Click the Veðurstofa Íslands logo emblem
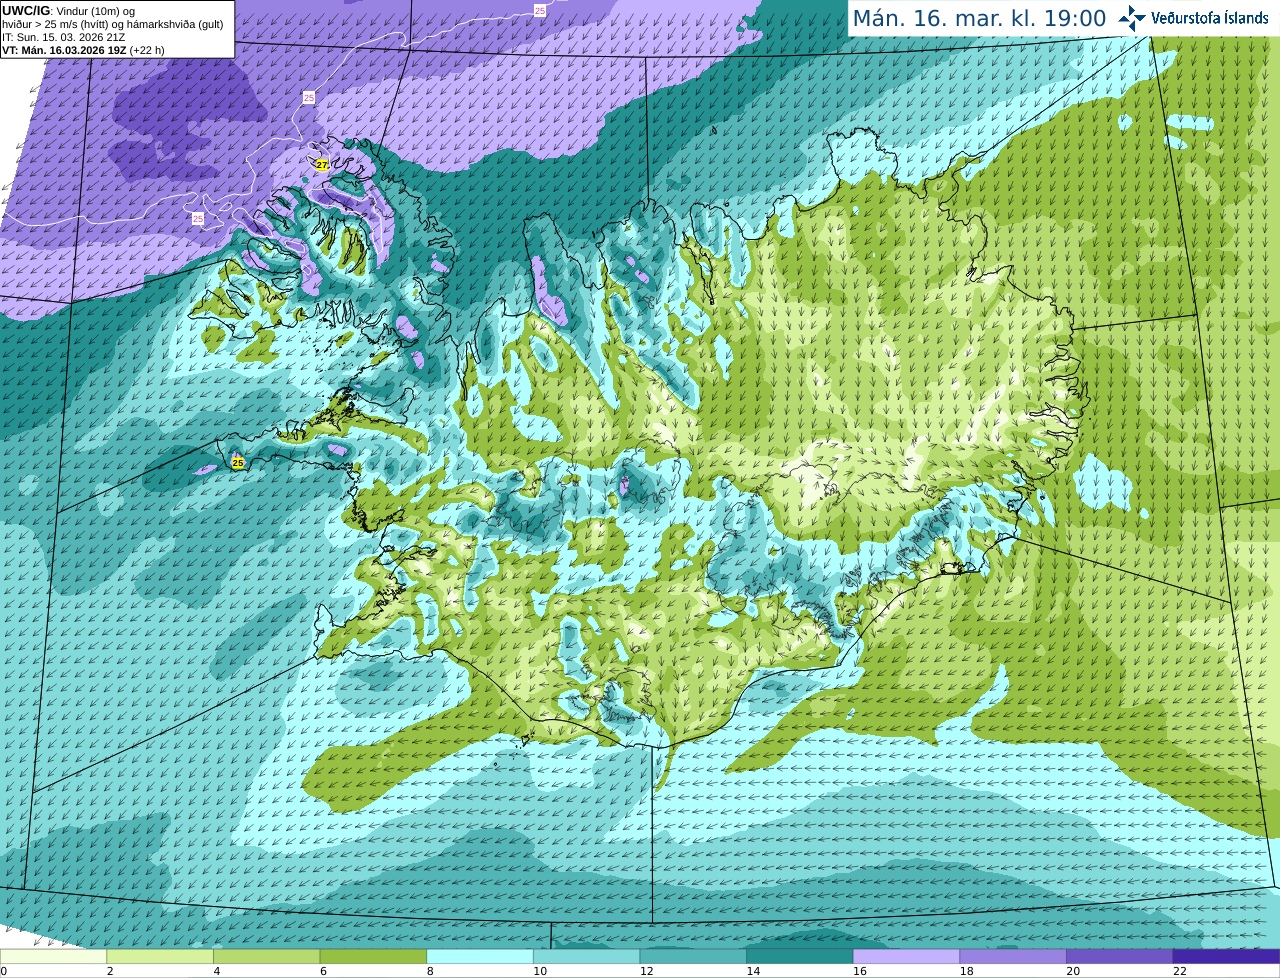The height and width of the screenshot is (978, 1280). pos(1132,18)
